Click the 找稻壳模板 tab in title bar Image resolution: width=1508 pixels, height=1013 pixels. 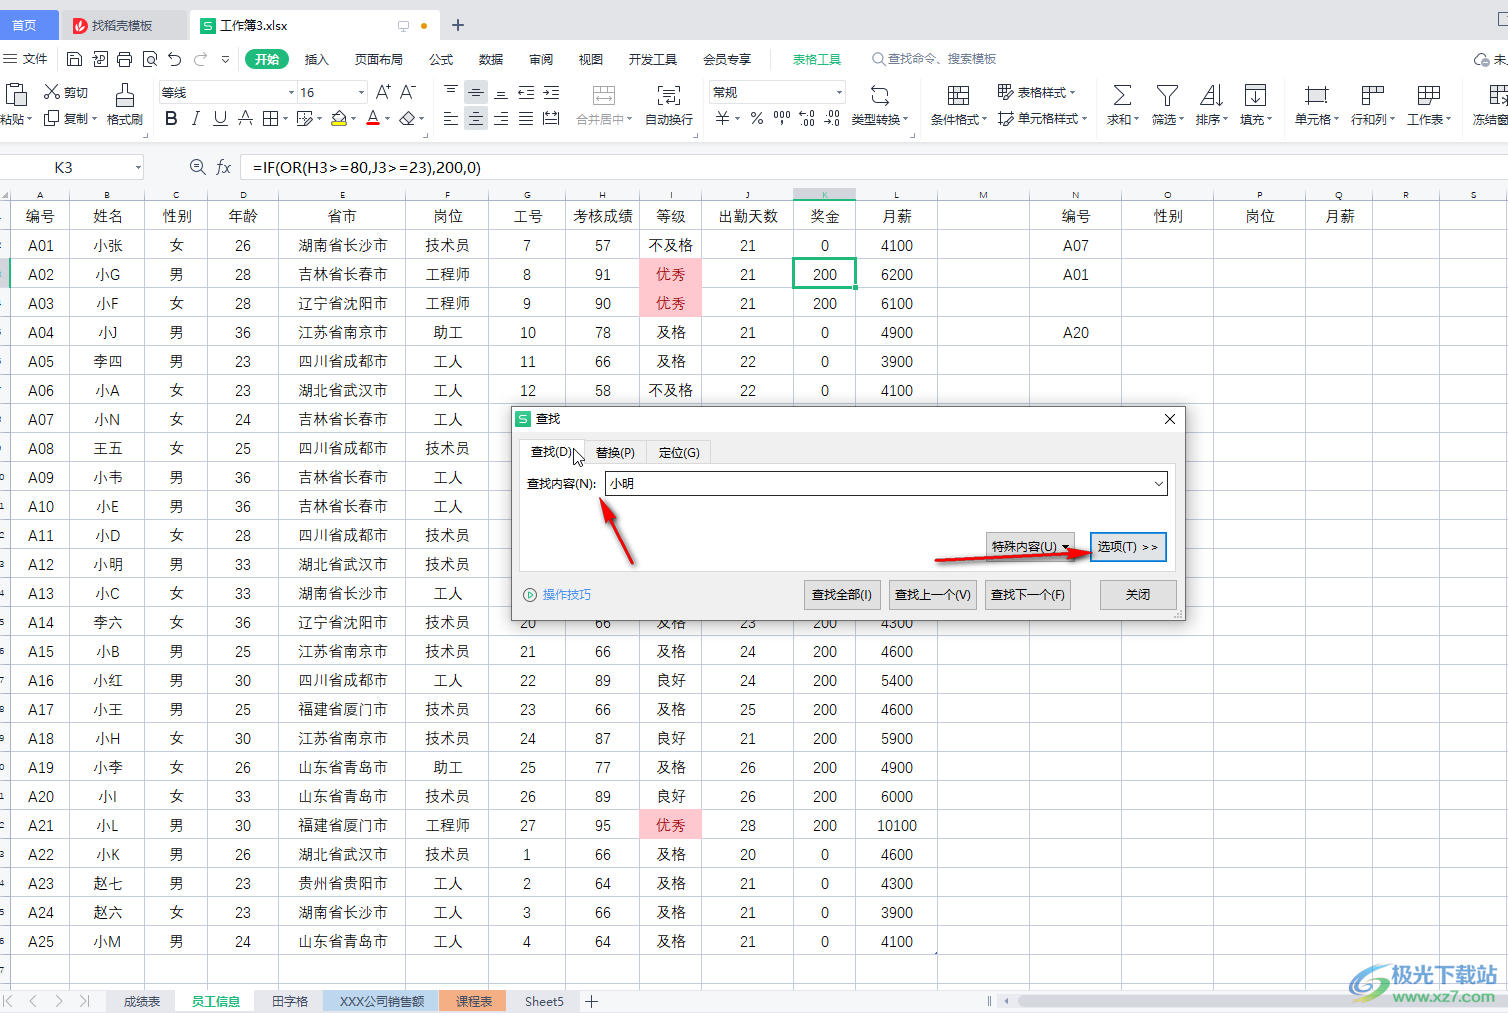click(x=123, y=25)
